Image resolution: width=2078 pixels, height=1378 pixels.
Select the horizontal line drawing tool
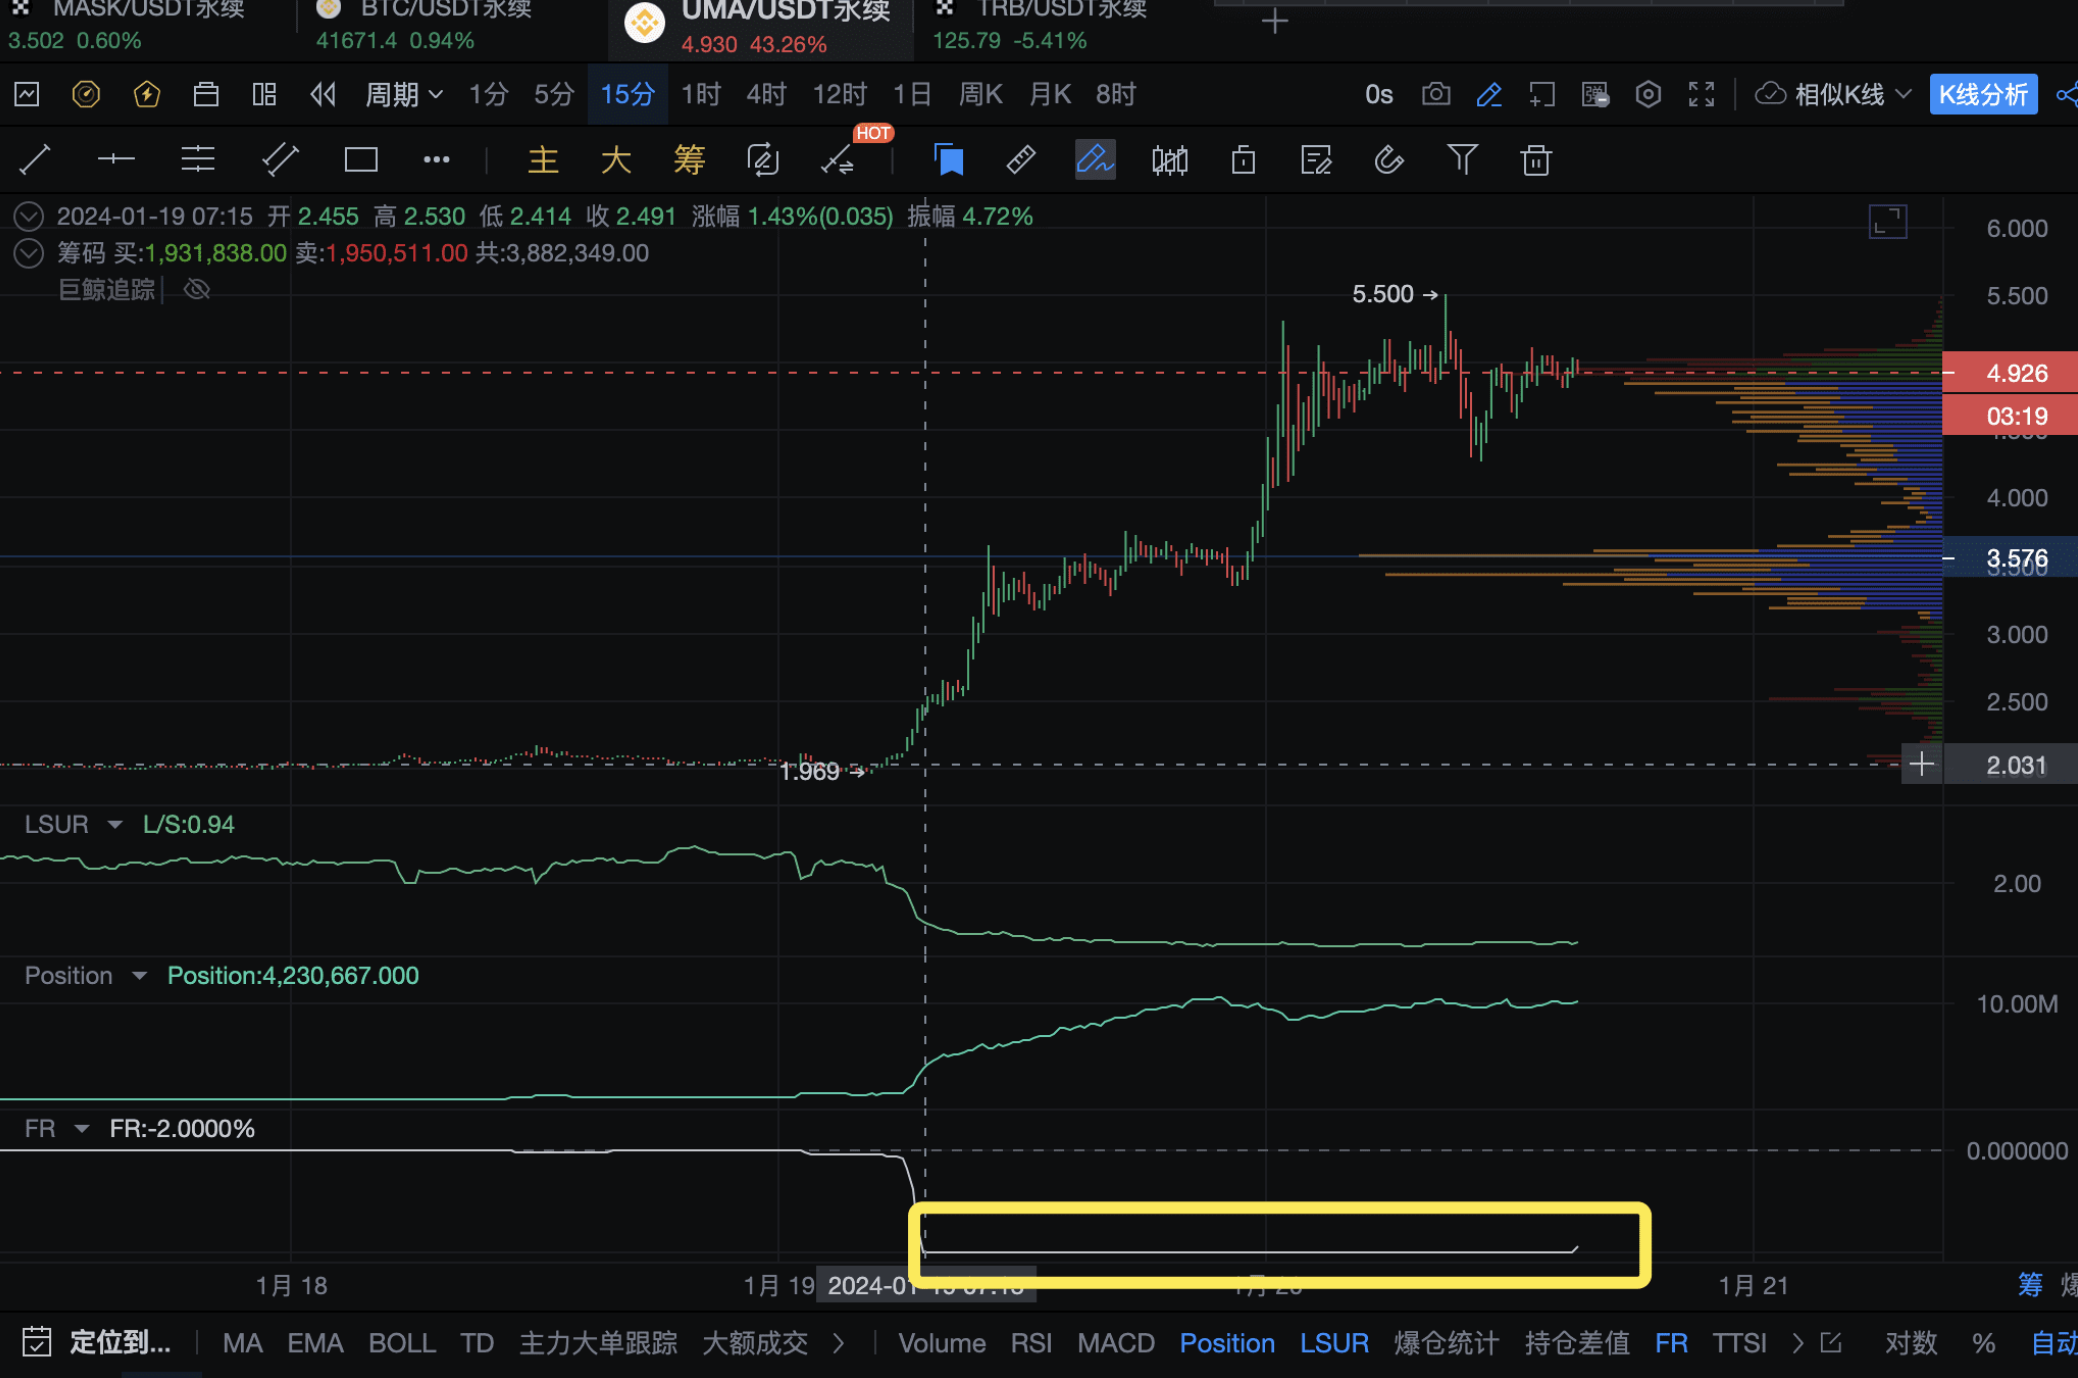click(116, 159)
